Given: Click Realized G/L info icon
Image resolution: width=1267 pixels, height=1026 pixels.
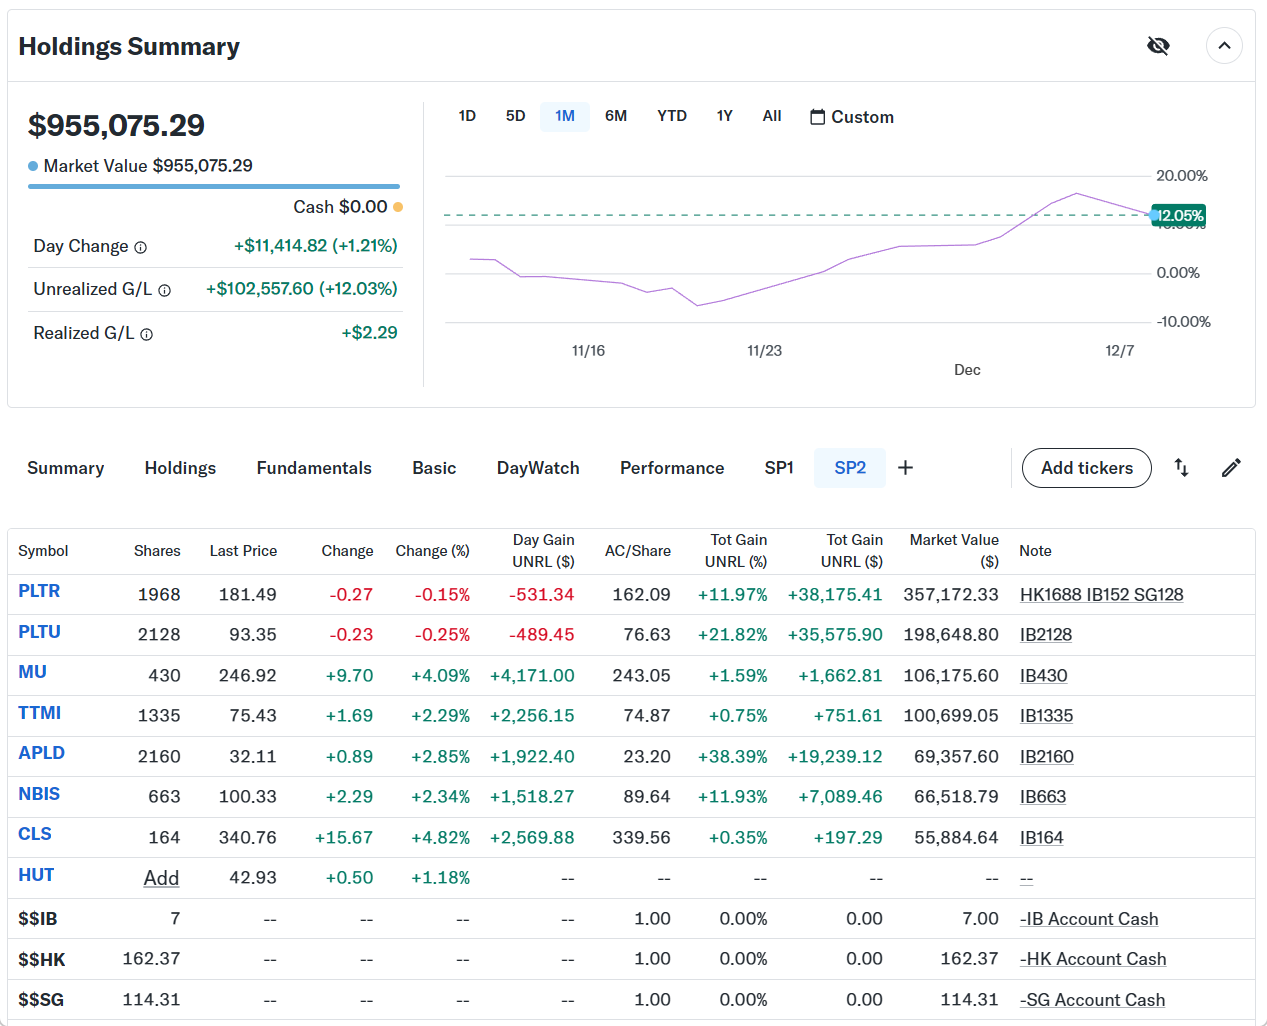Looking at the screenshot, I should click(x=147, y=335).
